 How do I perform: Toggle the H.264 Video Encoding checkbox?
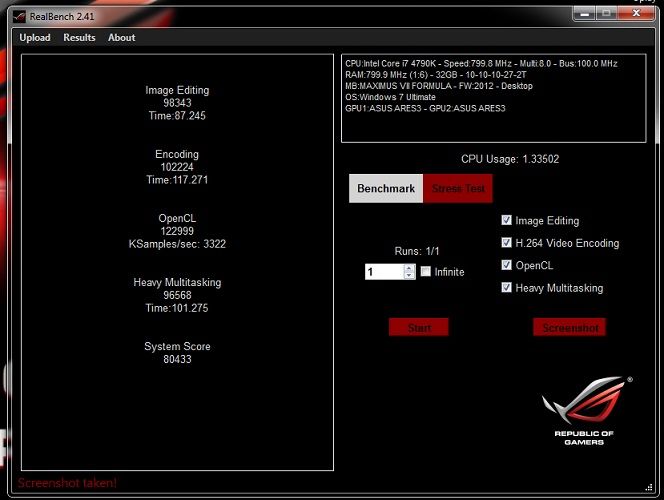(506, 243)
